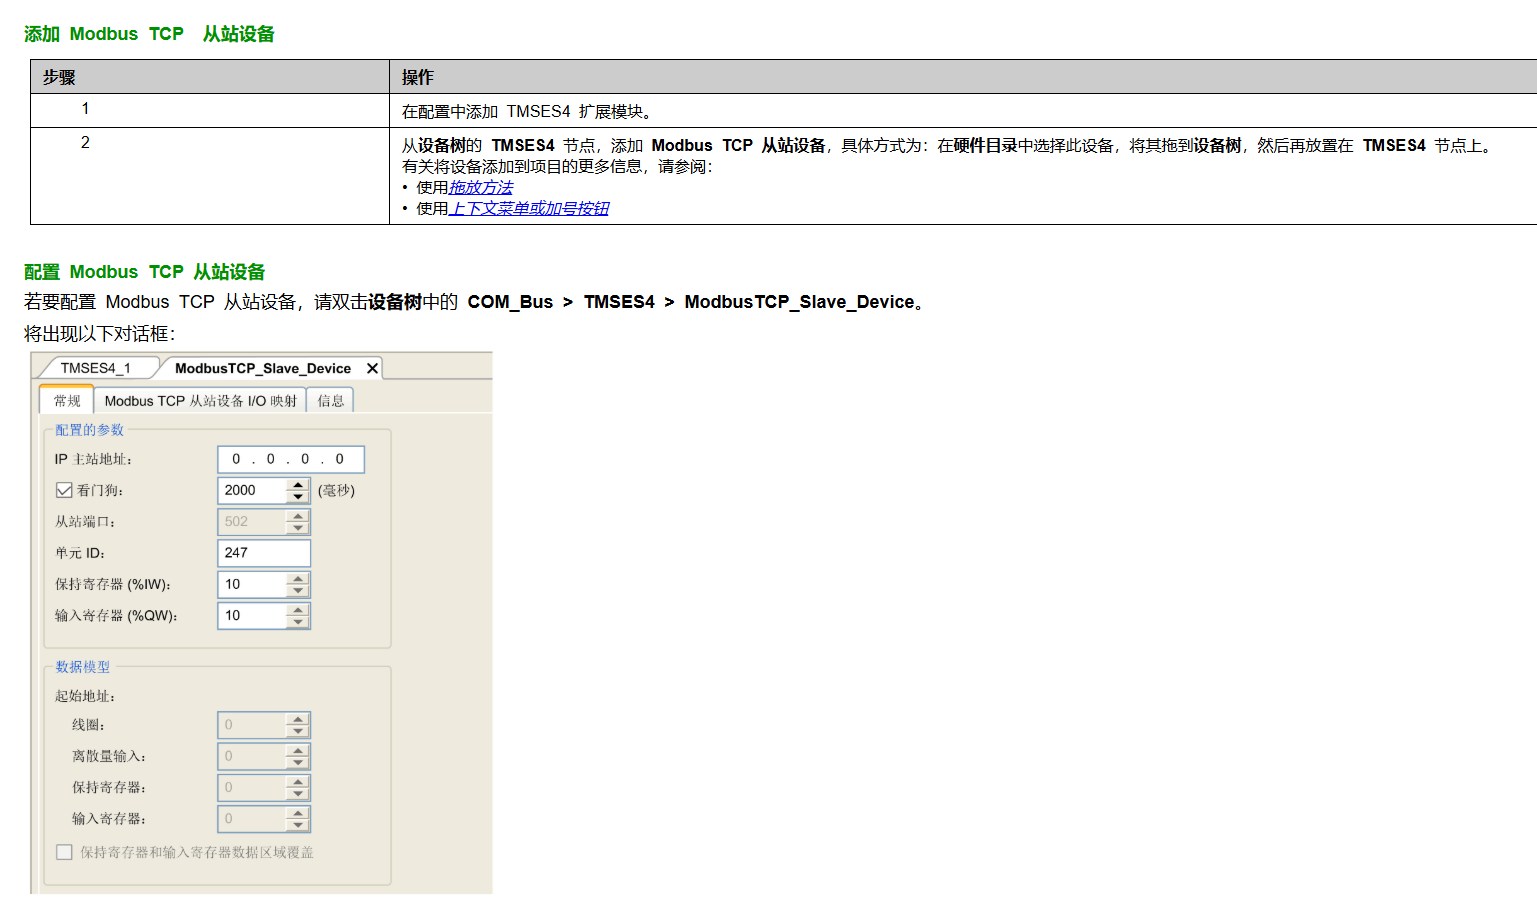1537x907 pixels.
Task: Enable 保持寄存器和输入寄存器数据区域覆盖 checkbox
Action: pyautogui.click(x=64, y=852)
